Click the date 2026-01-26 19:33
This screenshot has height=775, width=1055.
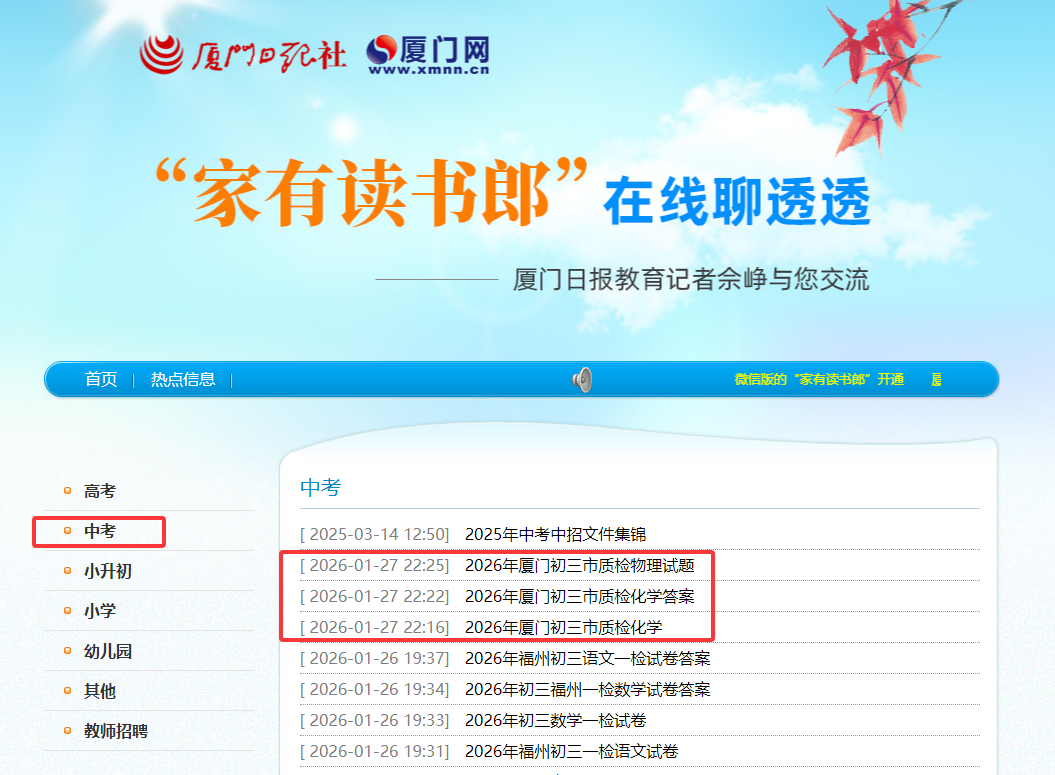coord(375,721)
